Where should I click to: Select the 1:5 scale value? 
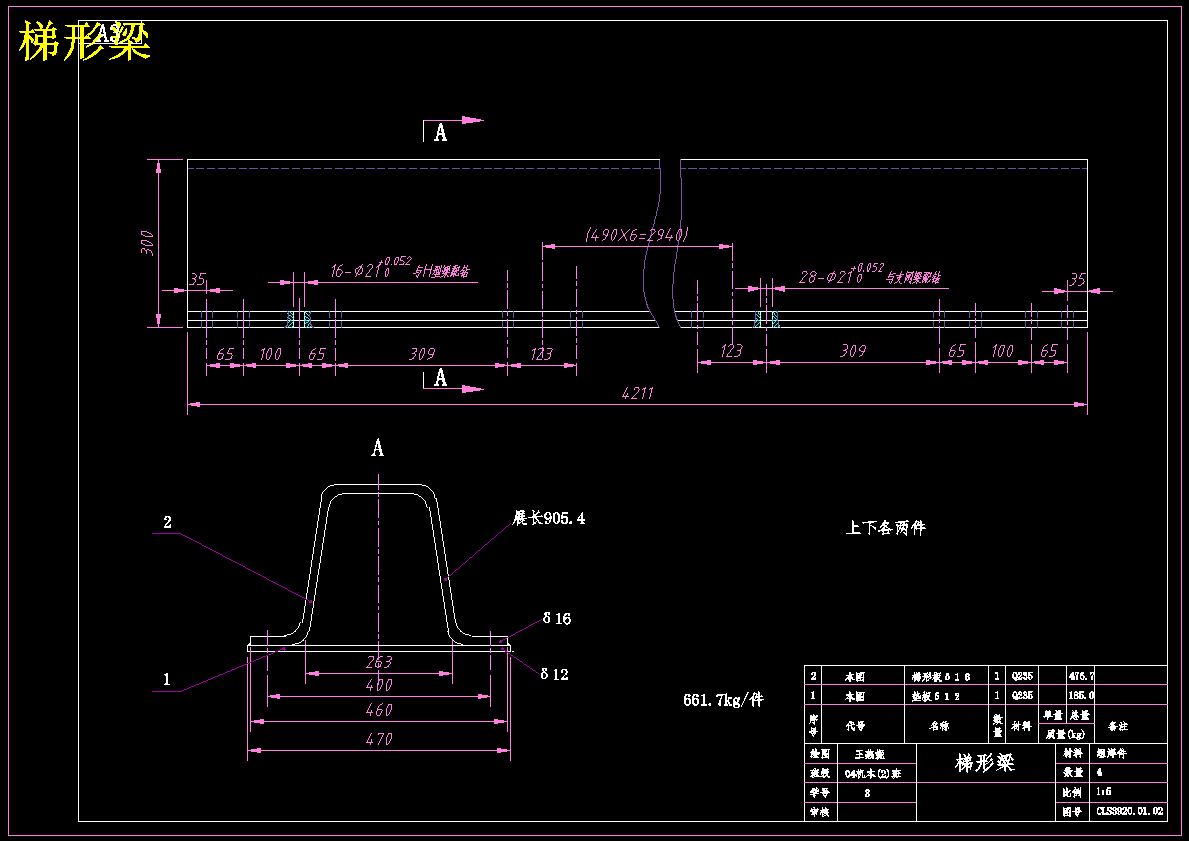coord(1104,792)
